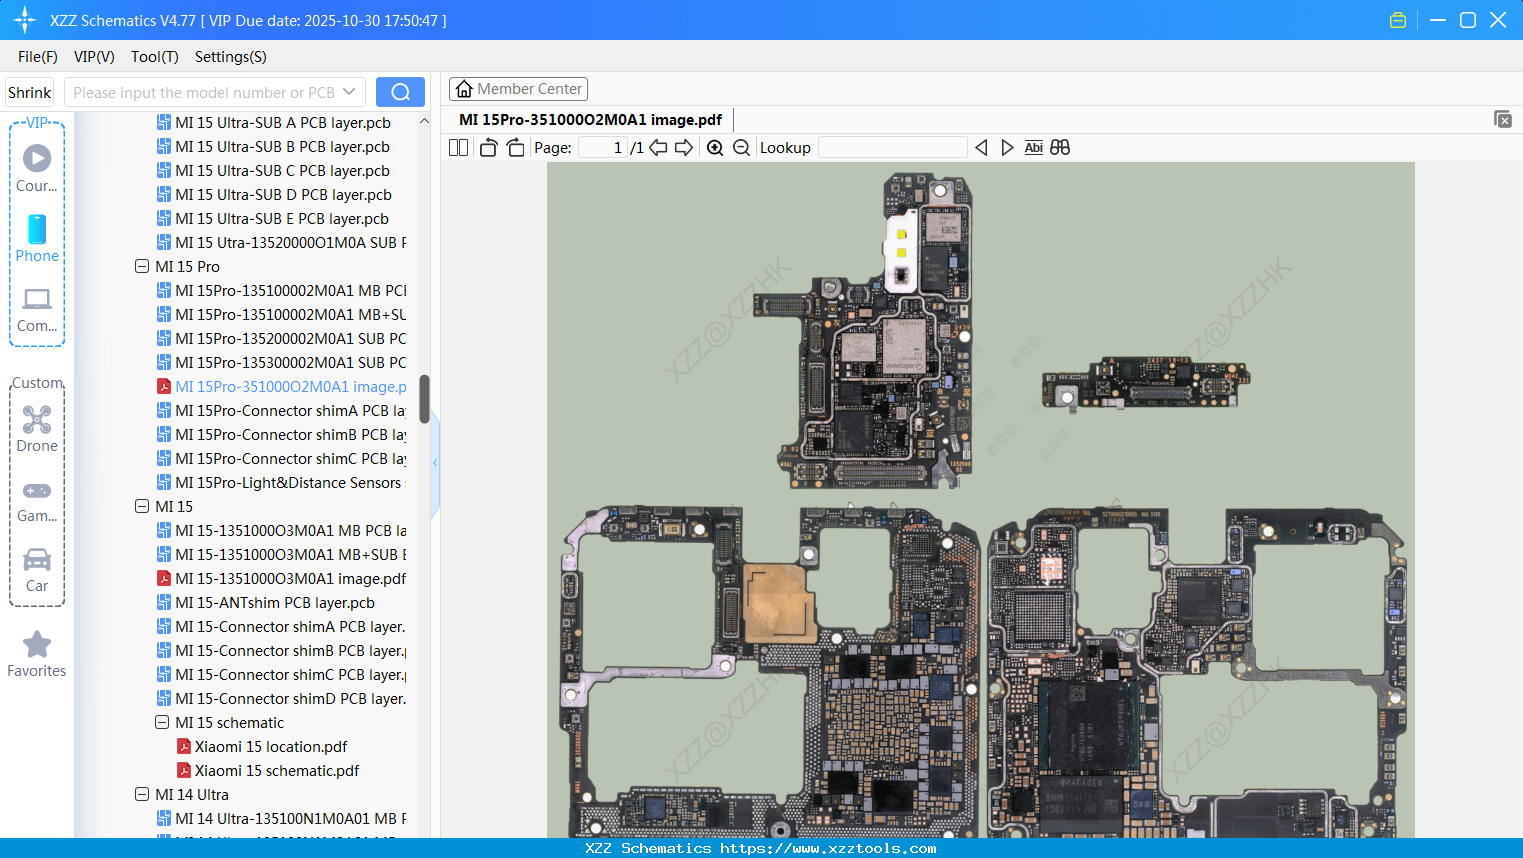
Task: Zoom in on the PDF page
Action: coord(715,147)
